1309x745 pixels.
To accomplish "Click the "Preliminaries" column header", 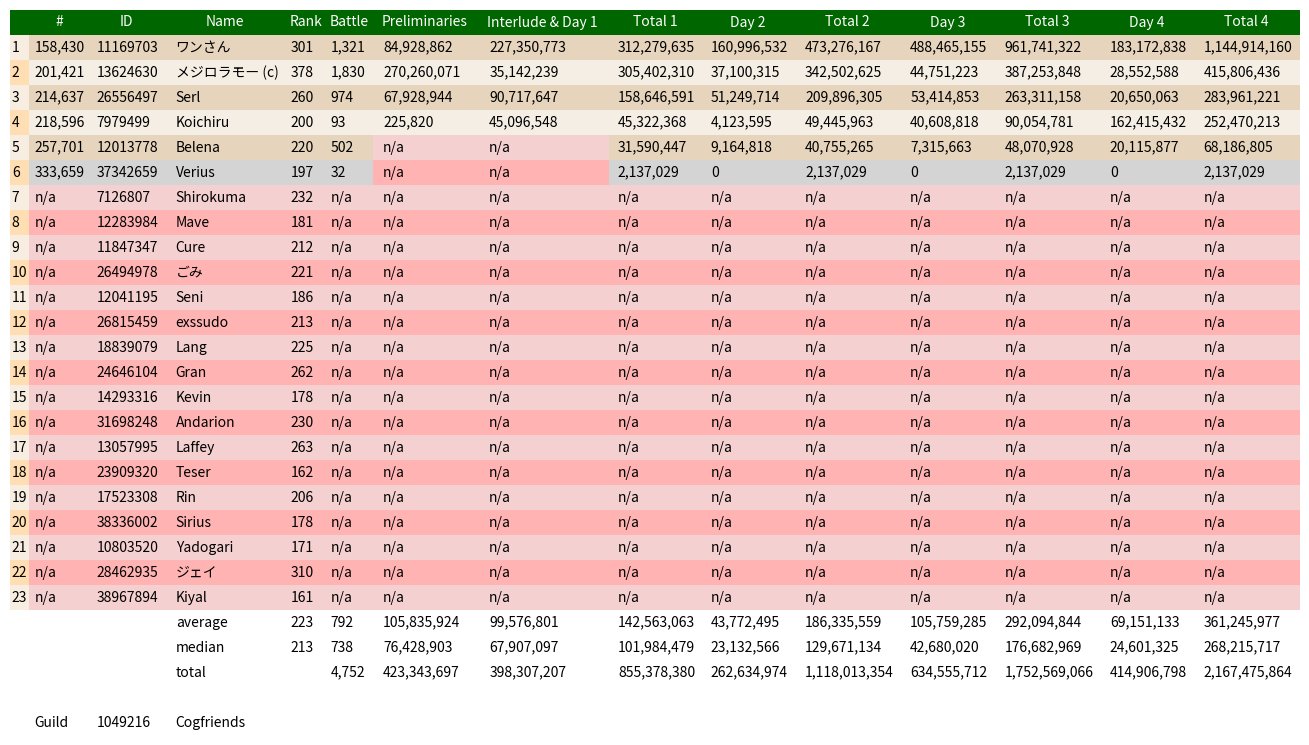I will click(x=424, y=21).
